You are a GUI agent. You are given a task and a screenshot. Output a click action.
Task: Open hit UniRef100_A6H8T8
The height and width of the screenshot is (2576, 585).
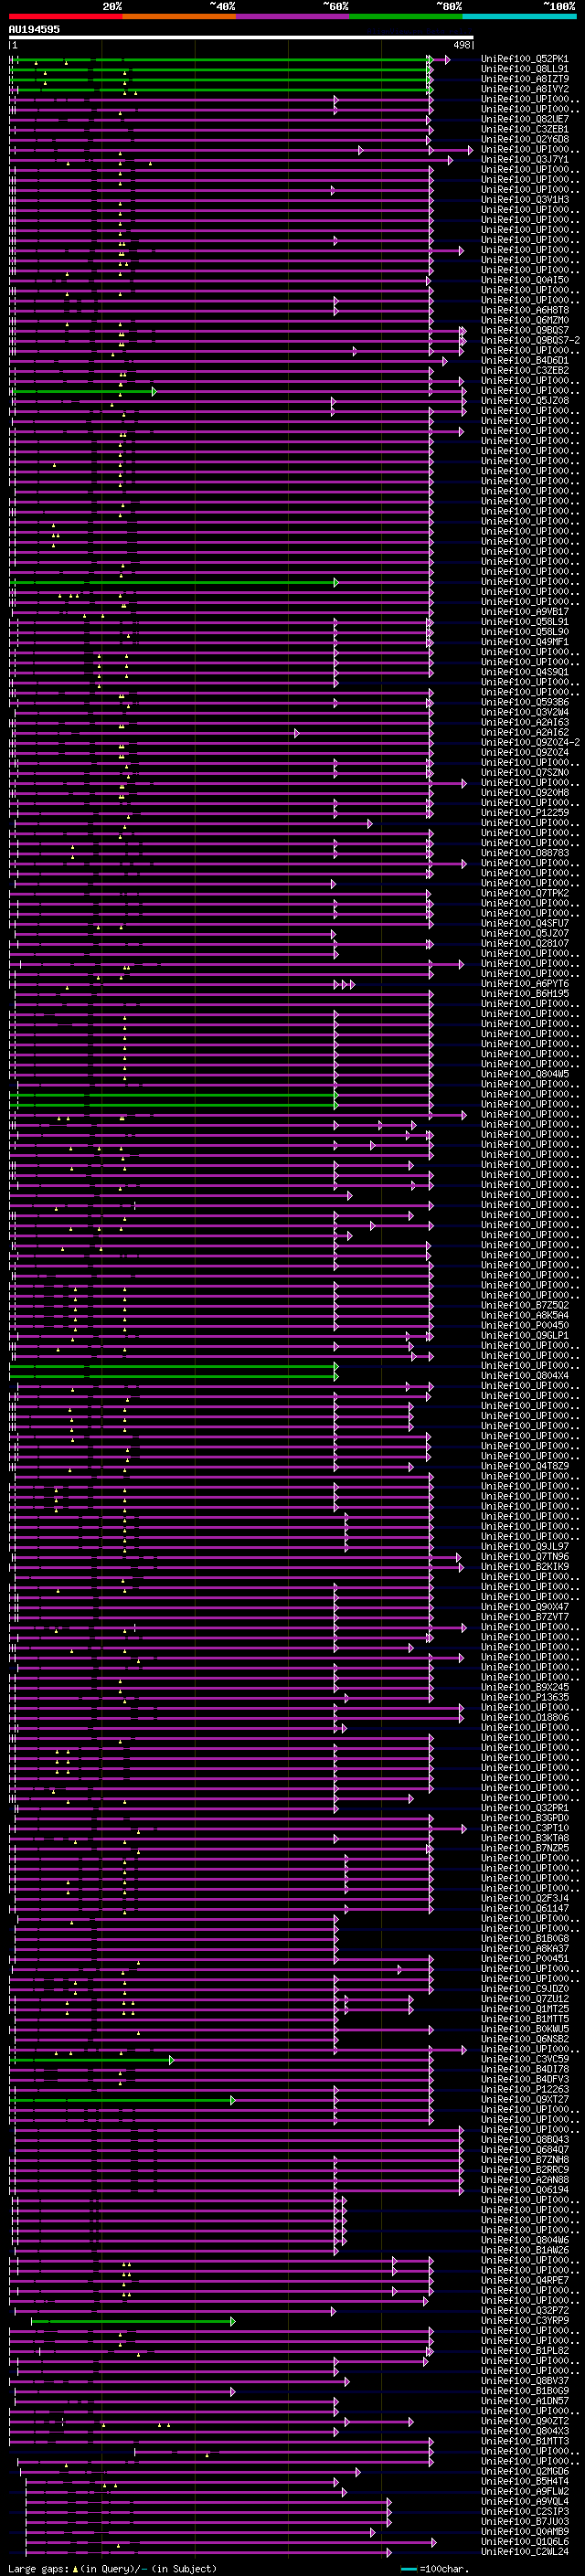[525, 310]
